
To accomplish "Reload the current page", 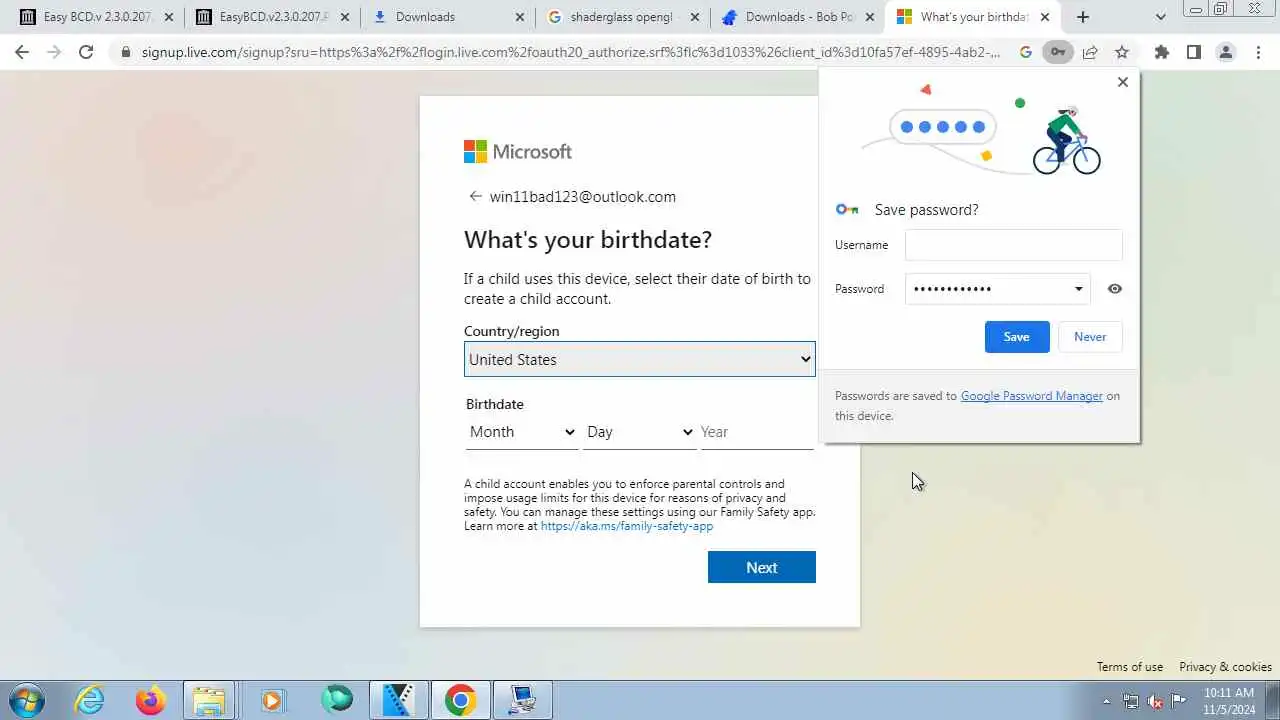I will point(86,52).
